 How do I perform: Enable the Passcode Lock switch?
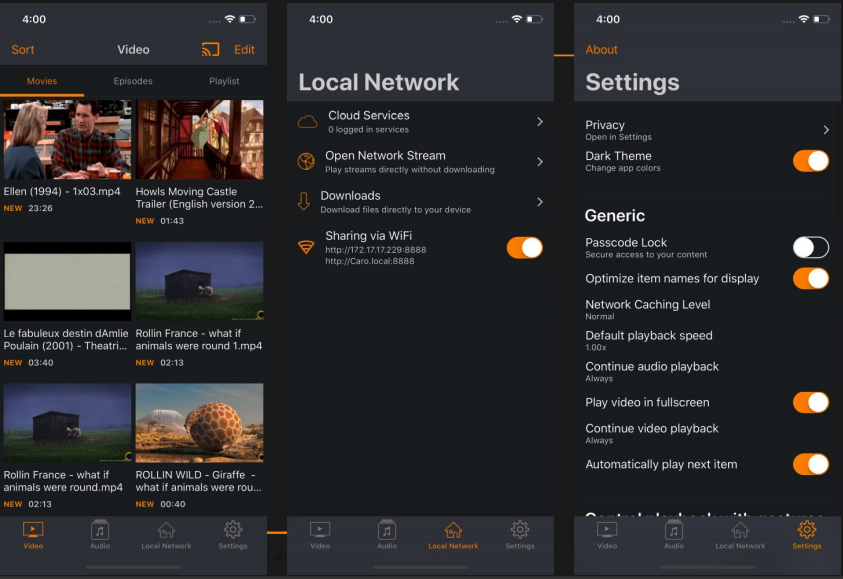click(x=811, y=247)
